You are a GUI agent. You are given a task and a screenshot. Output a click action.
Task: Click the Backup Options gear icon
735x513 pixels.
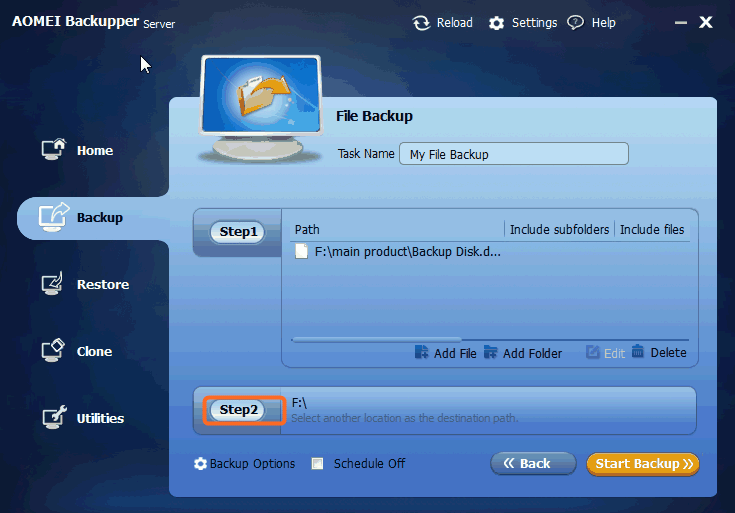[200, 464]
